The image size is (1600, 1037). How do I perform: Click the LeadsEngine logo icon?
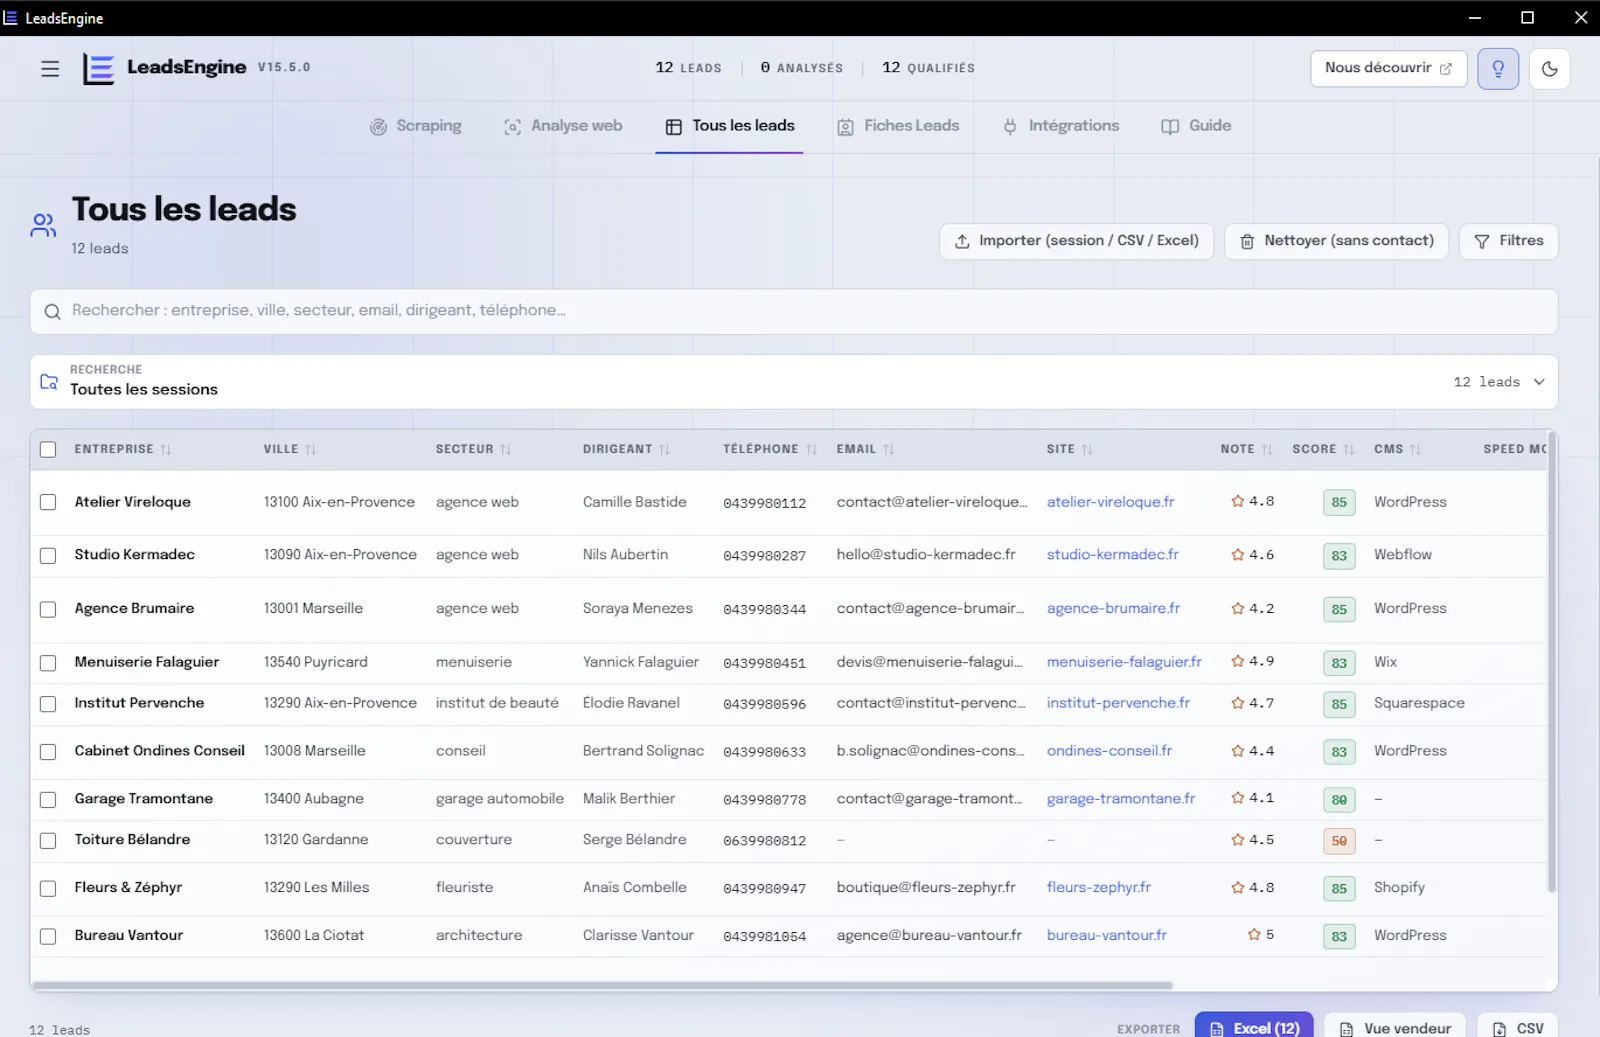click(x=98, y=68)
